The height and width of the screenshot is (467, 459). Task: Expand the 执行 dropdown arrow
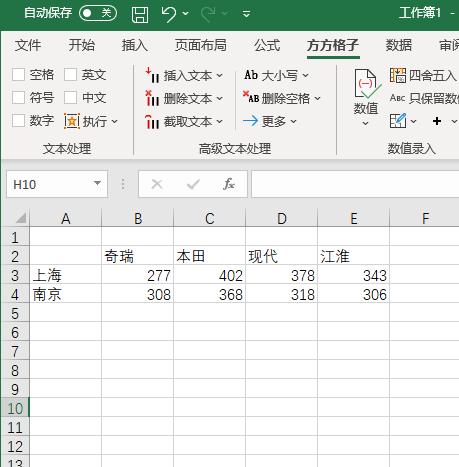pos(114,121)
